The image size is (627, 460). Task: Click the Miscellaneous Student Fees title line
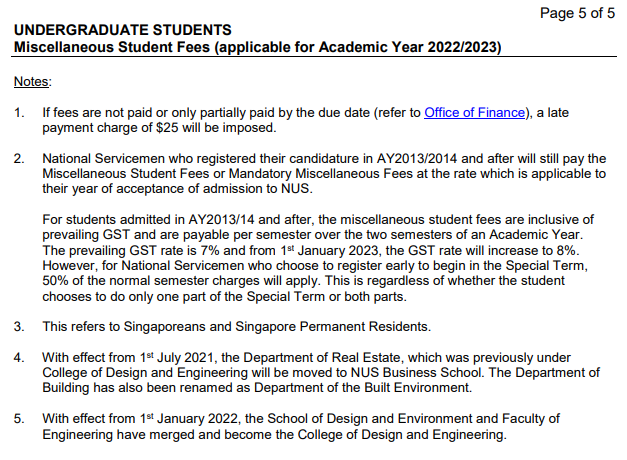pyautogui.click(x=258, y=47)
